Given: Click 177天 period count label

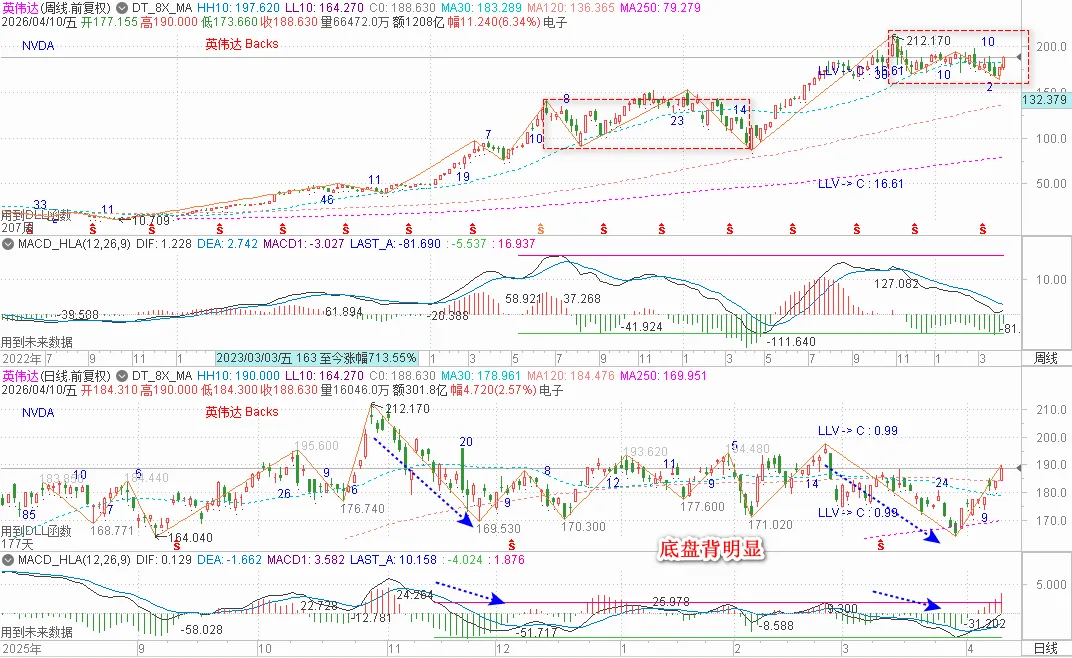Looking at the screenshot, I should (x=17, y=544).
